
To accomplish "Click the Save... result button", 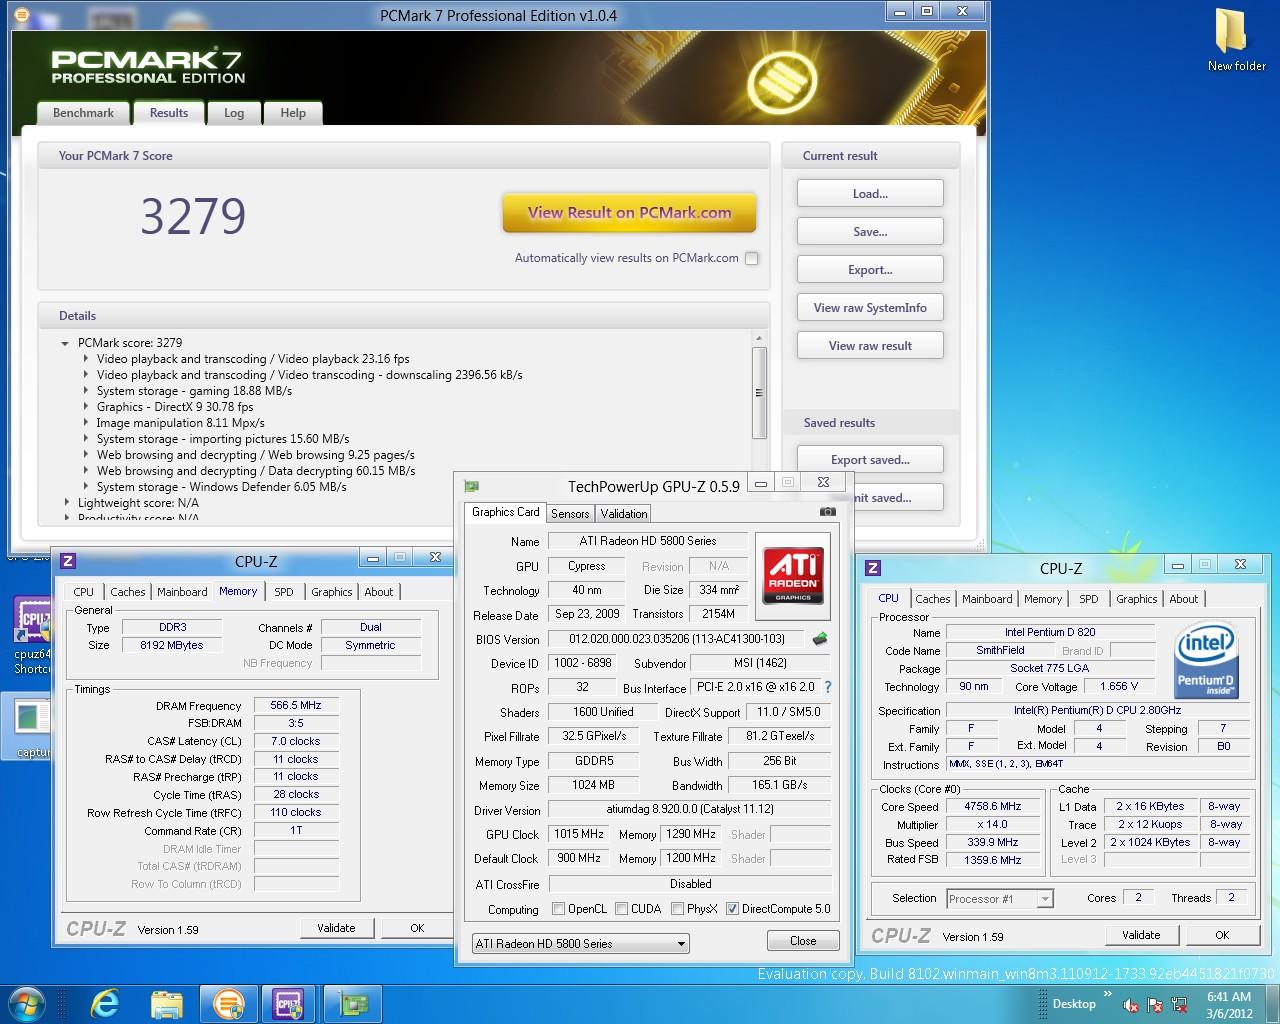I will point(870,232).
